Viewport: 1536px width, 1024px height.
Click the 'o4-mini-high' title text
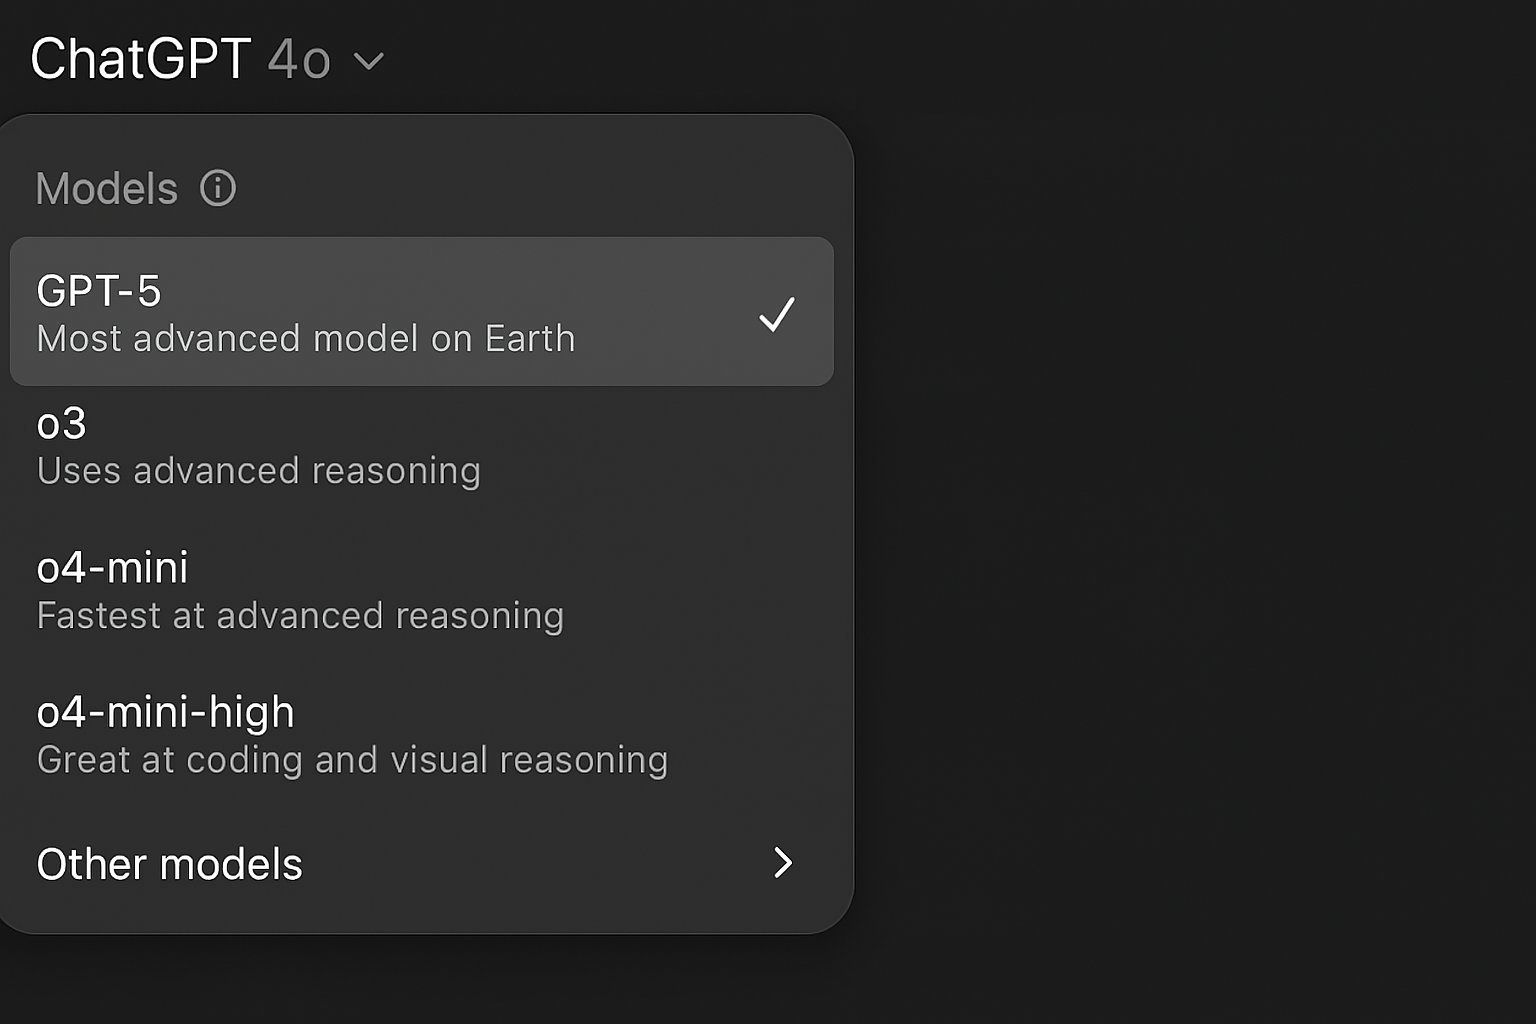click(166, 713)
